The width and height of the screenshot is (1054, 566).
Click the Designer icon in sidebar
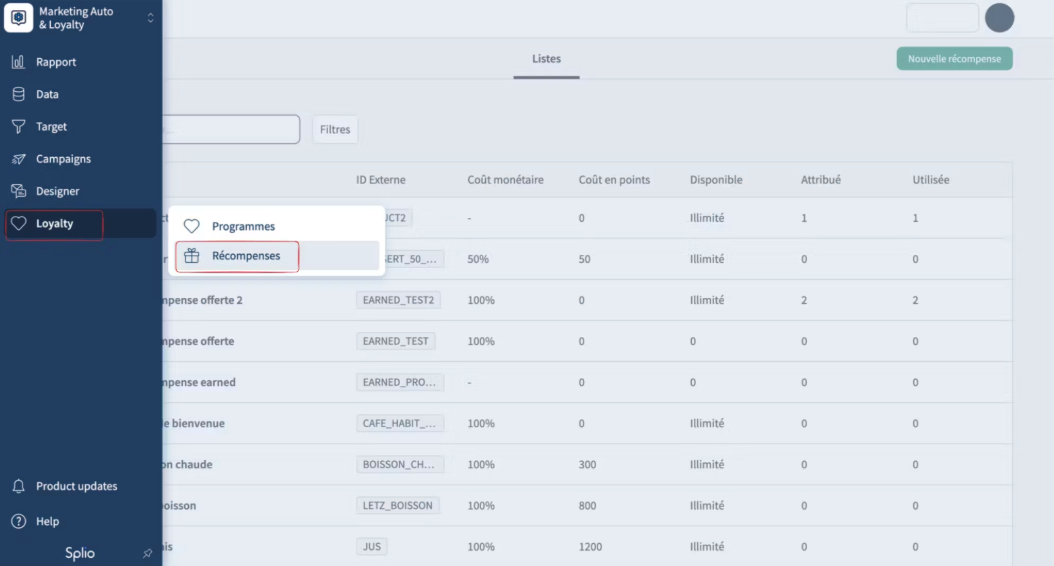[x=18, y=191]
